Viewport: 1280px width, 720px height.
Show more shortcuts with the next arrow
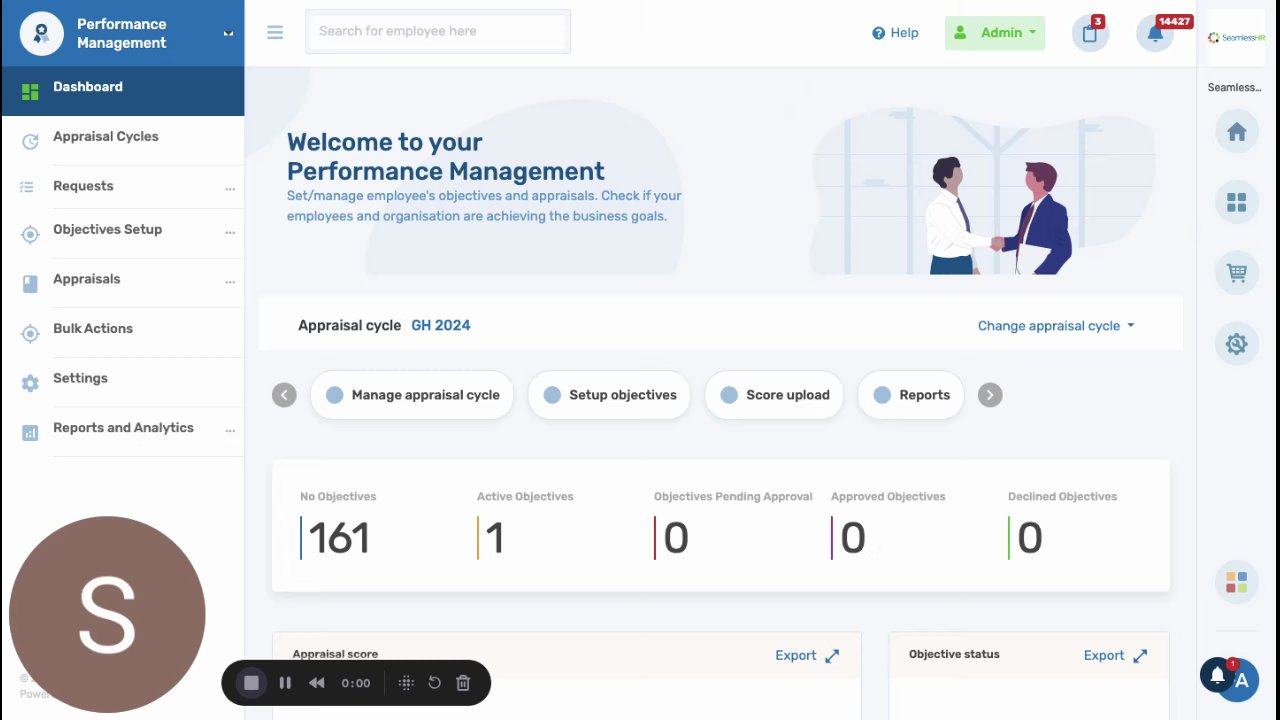click(990, 395)
